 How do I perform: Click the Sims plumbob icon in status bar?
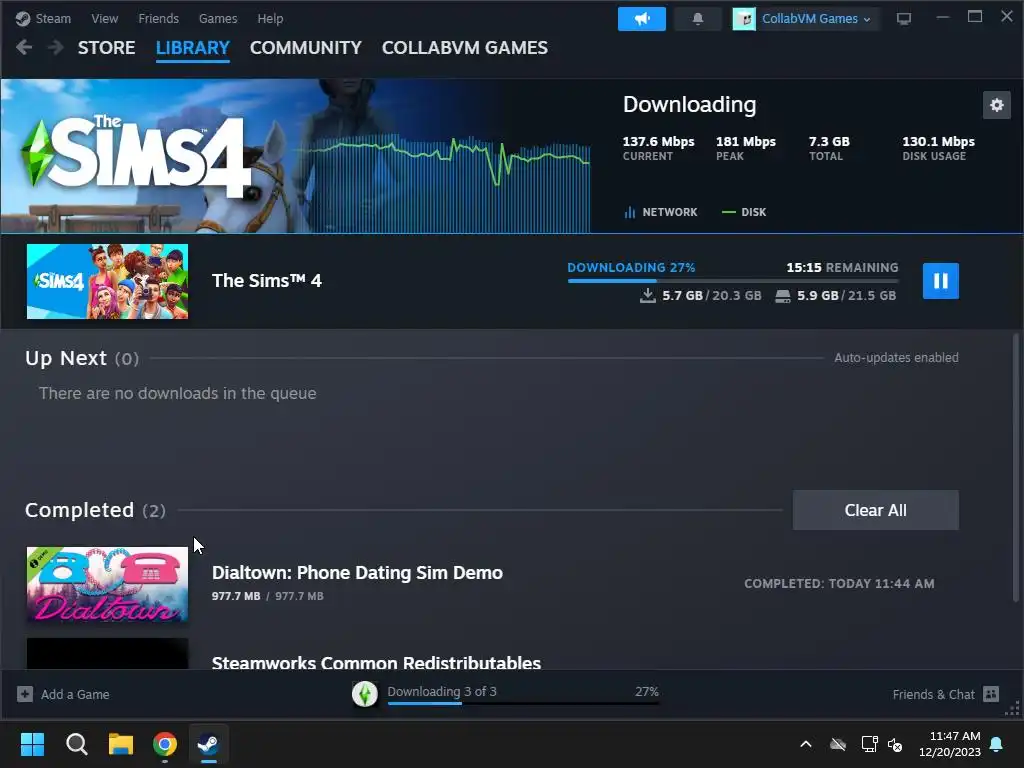[365, 694]
